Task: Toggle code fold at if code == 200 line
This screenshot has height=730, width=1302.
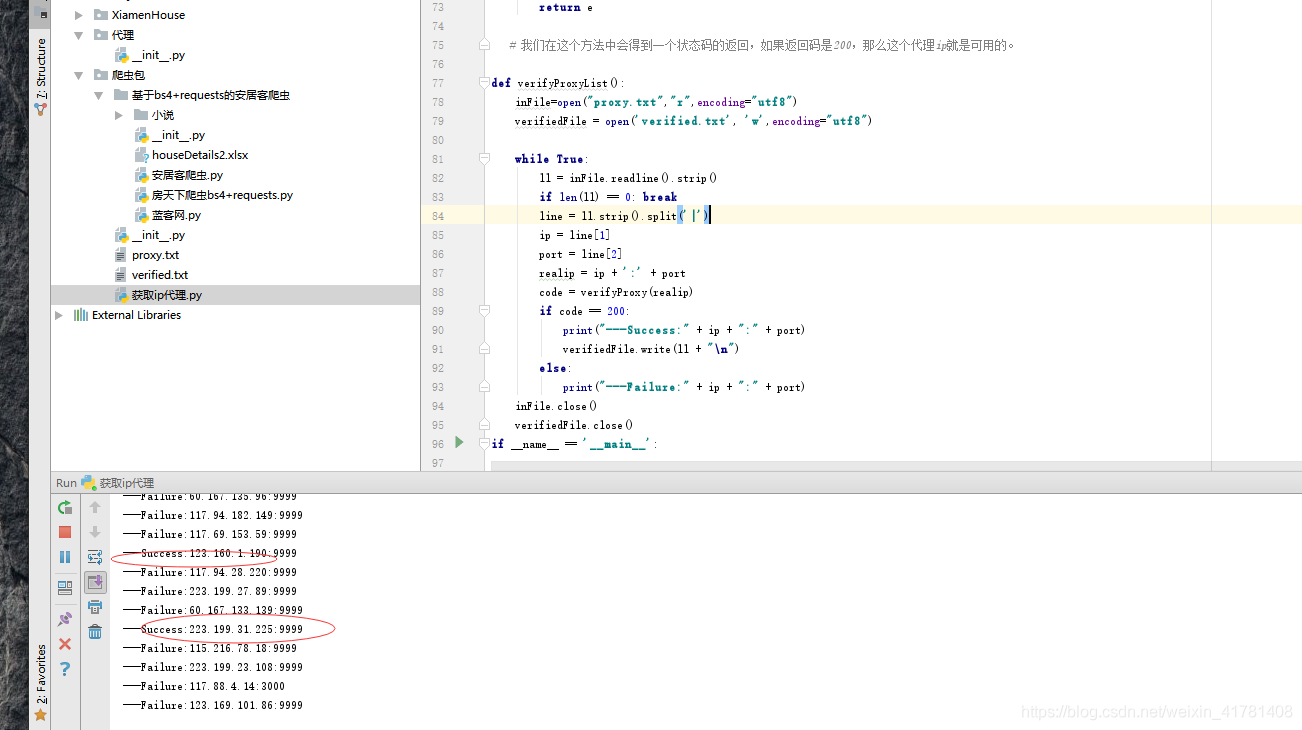Action: [484, 311]
